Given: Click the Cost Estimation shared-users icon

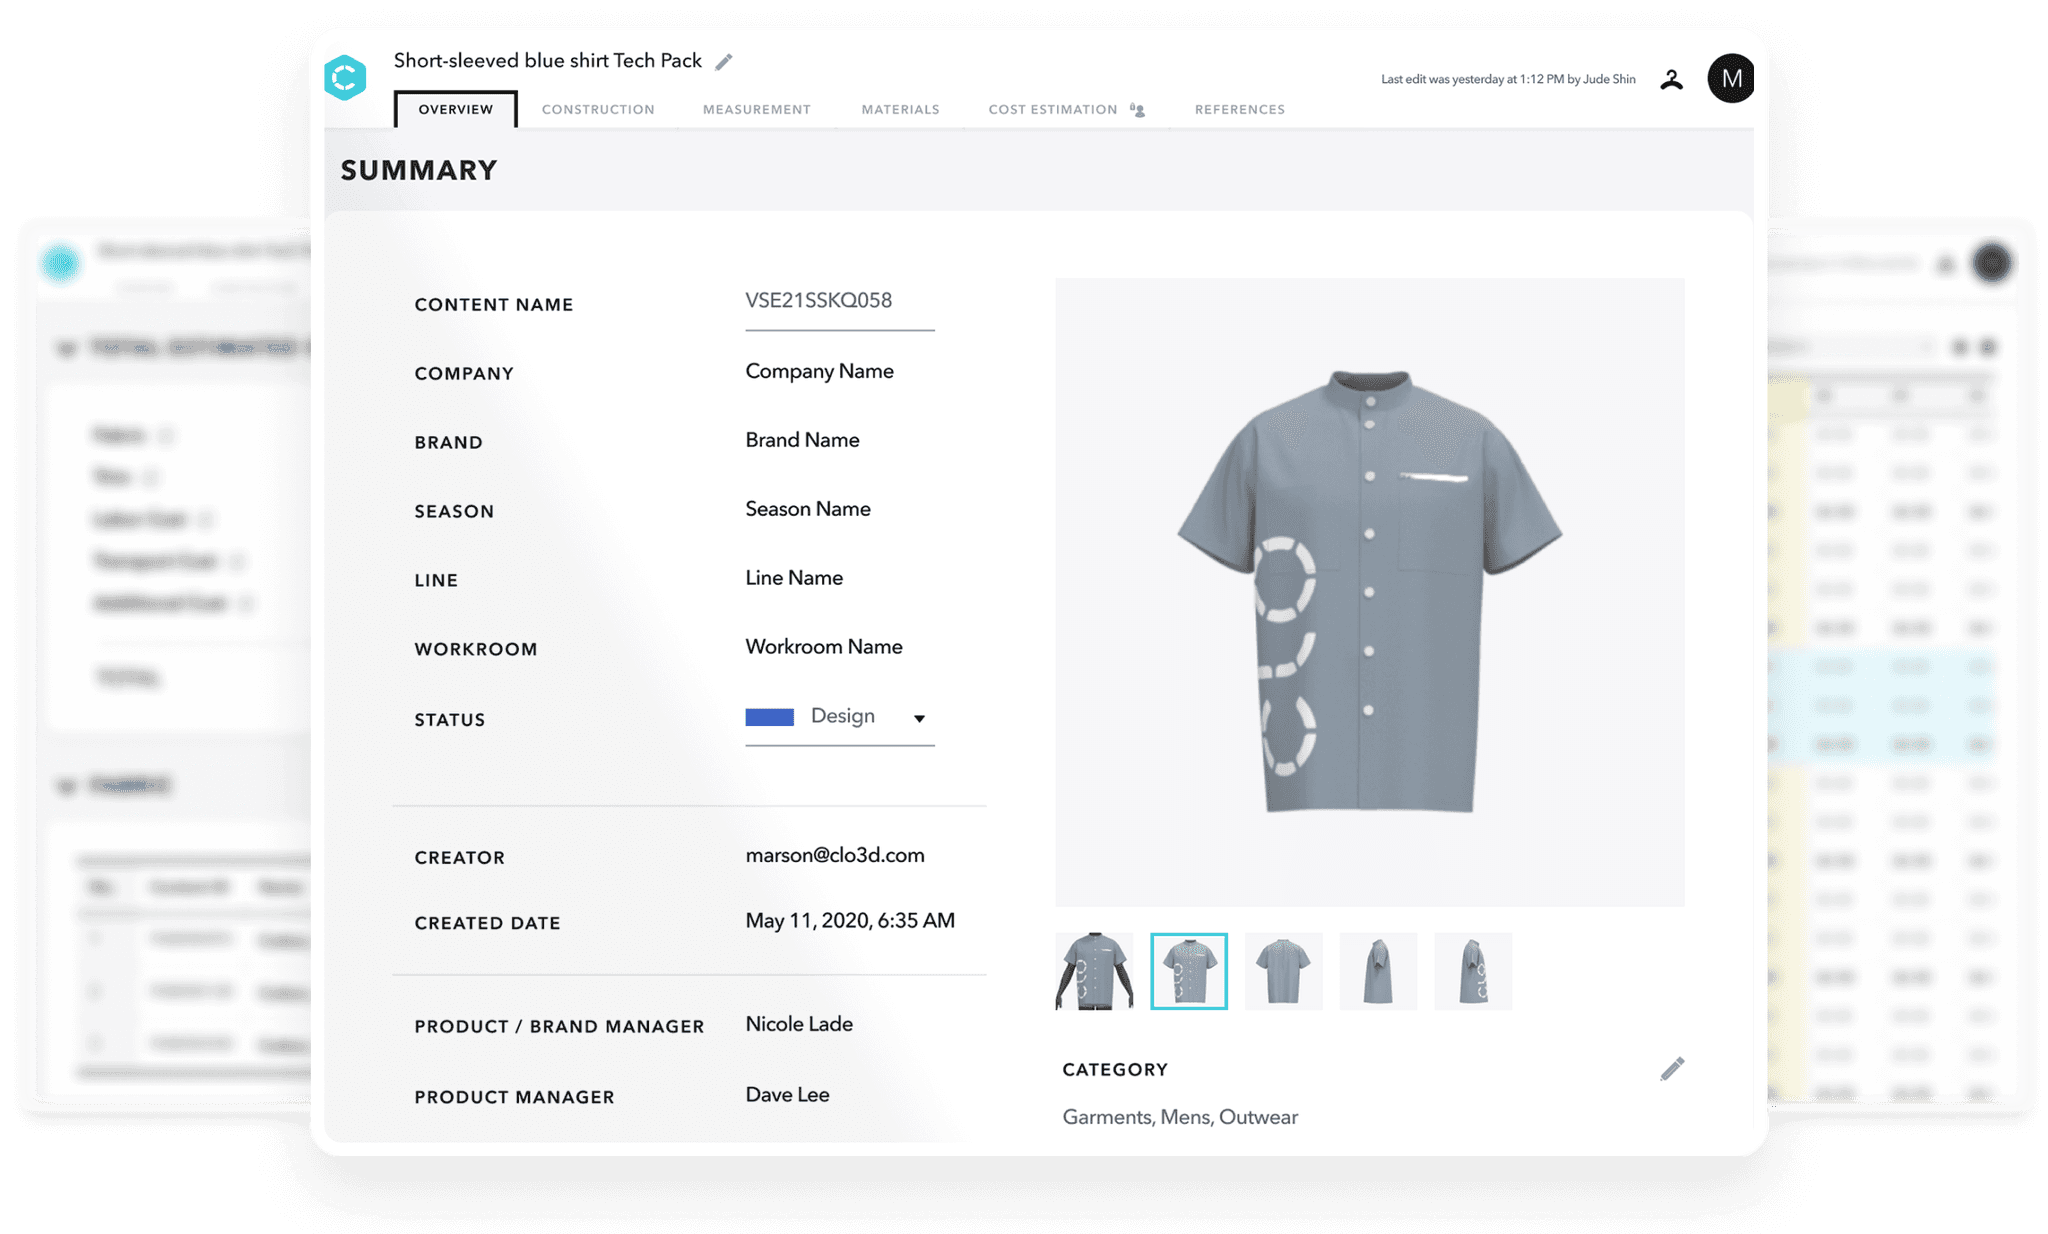Looking at the screenshot, I should (x=1137, y=110).
